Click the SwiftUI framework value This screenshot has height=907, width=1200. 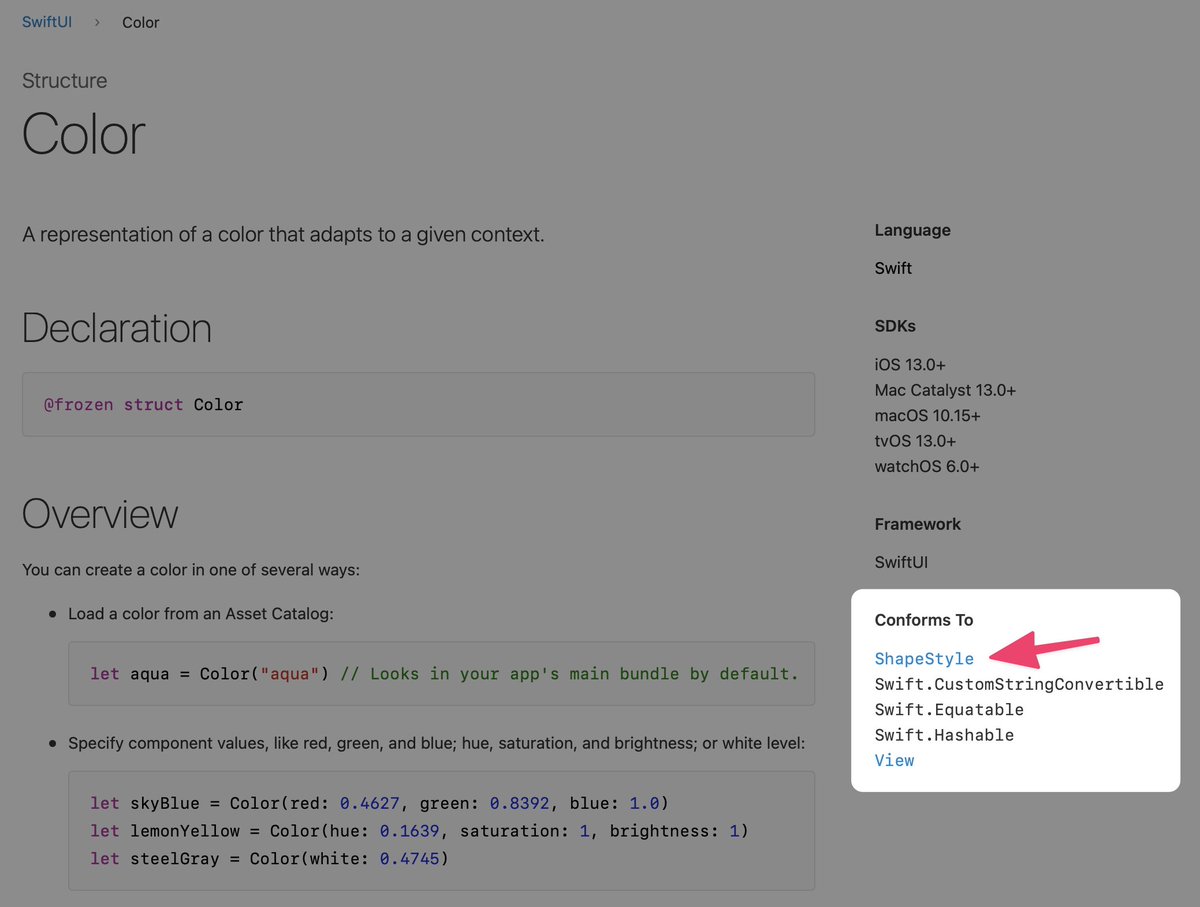[901, 562]
